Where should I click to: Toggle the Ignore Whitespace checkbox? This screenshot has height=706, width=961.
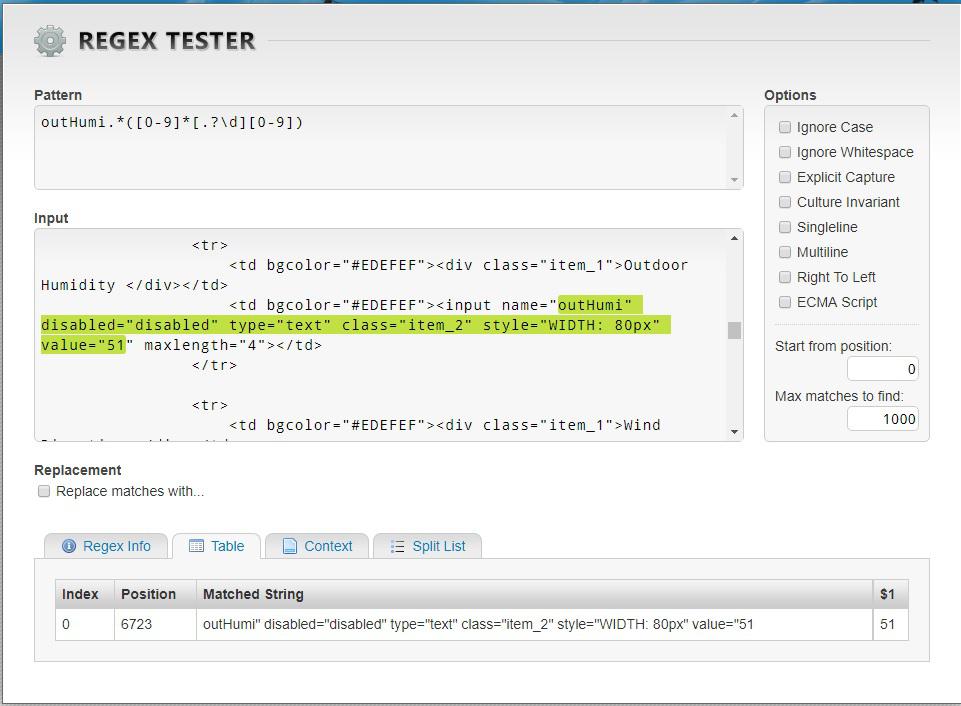[785, 152]
